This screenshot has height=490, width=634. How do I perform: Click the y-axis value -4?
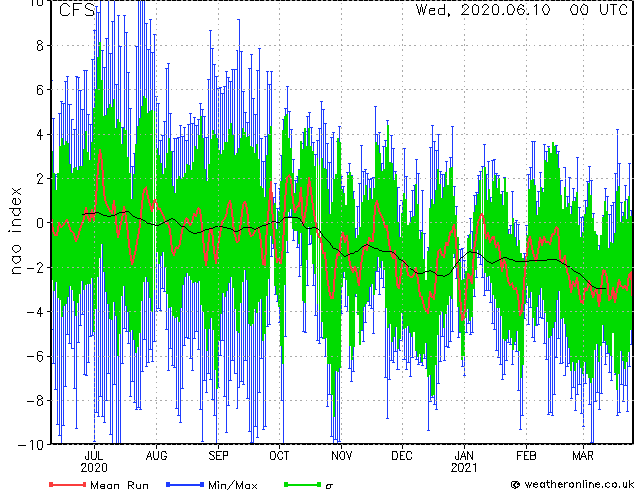click(x=35, y=312)
